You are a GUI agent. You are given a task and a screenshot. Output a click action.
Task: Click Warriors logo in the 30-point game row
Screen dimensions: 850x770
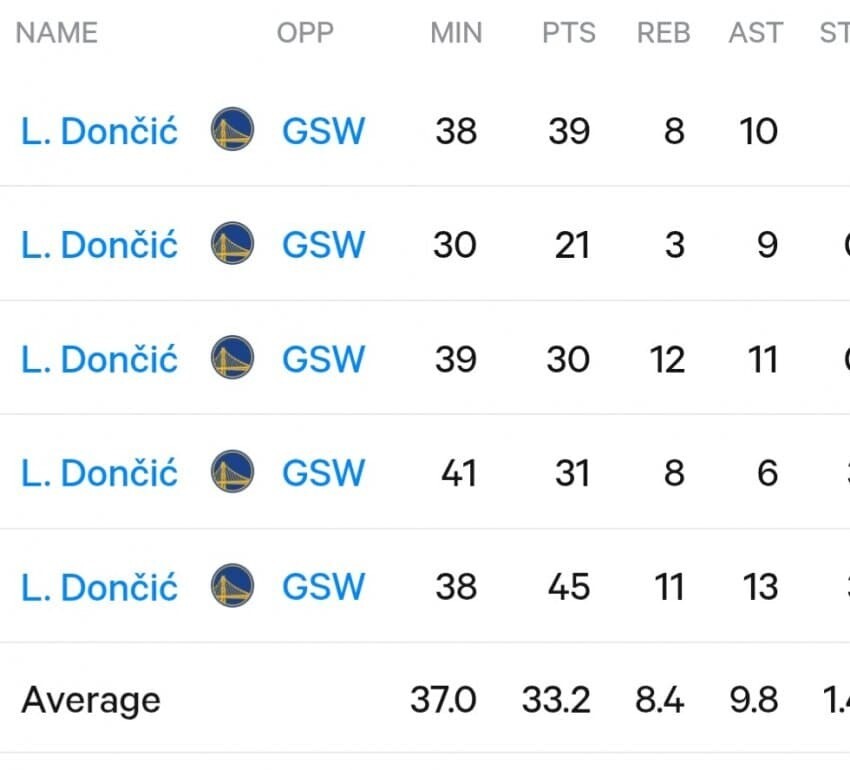pyautogui.click(x=233, y=358)
